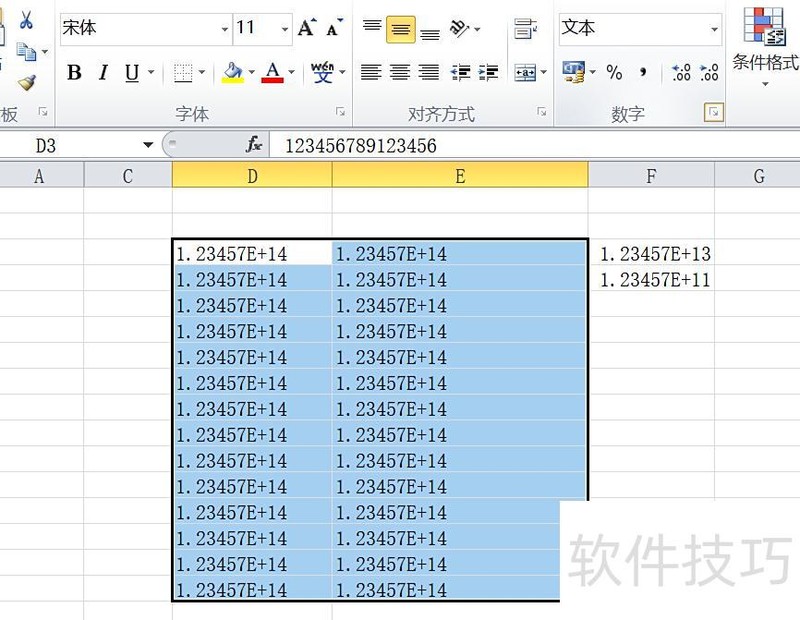Click the white active cell showing 1.23457E+14
Screen dimensions: 800x620
point(252,253)
